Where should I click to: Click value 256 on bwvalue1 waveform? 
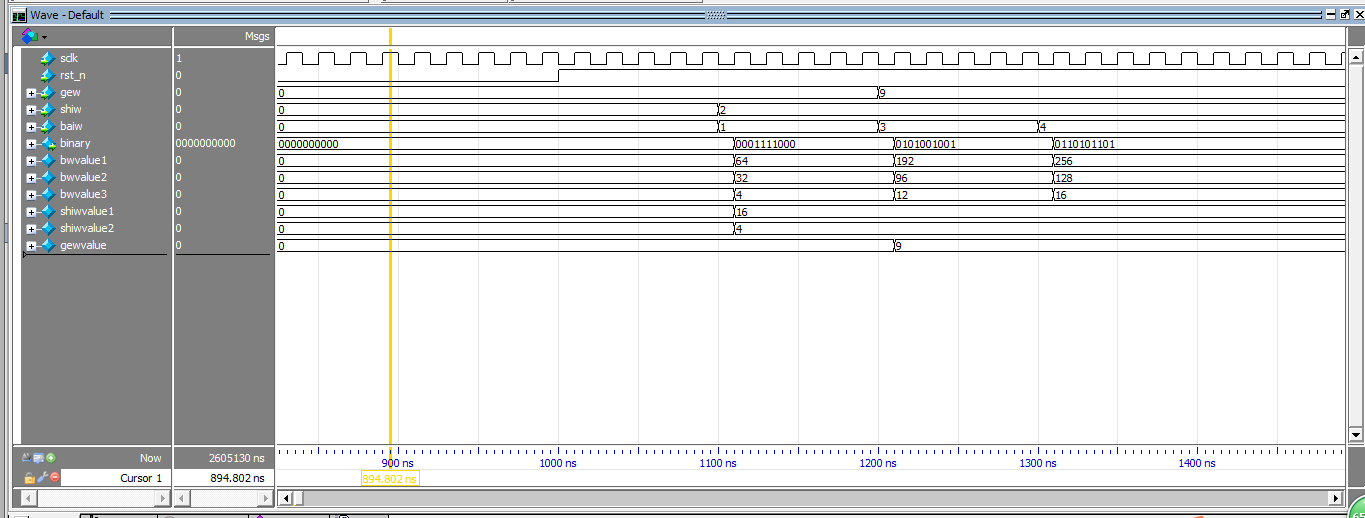click(x=1065, y=161)
